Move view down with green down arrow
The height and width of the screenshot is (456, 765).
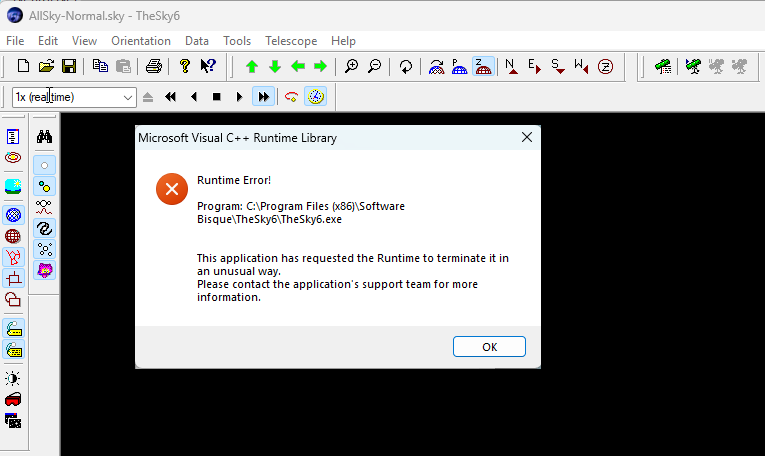(x=275, y=66)
